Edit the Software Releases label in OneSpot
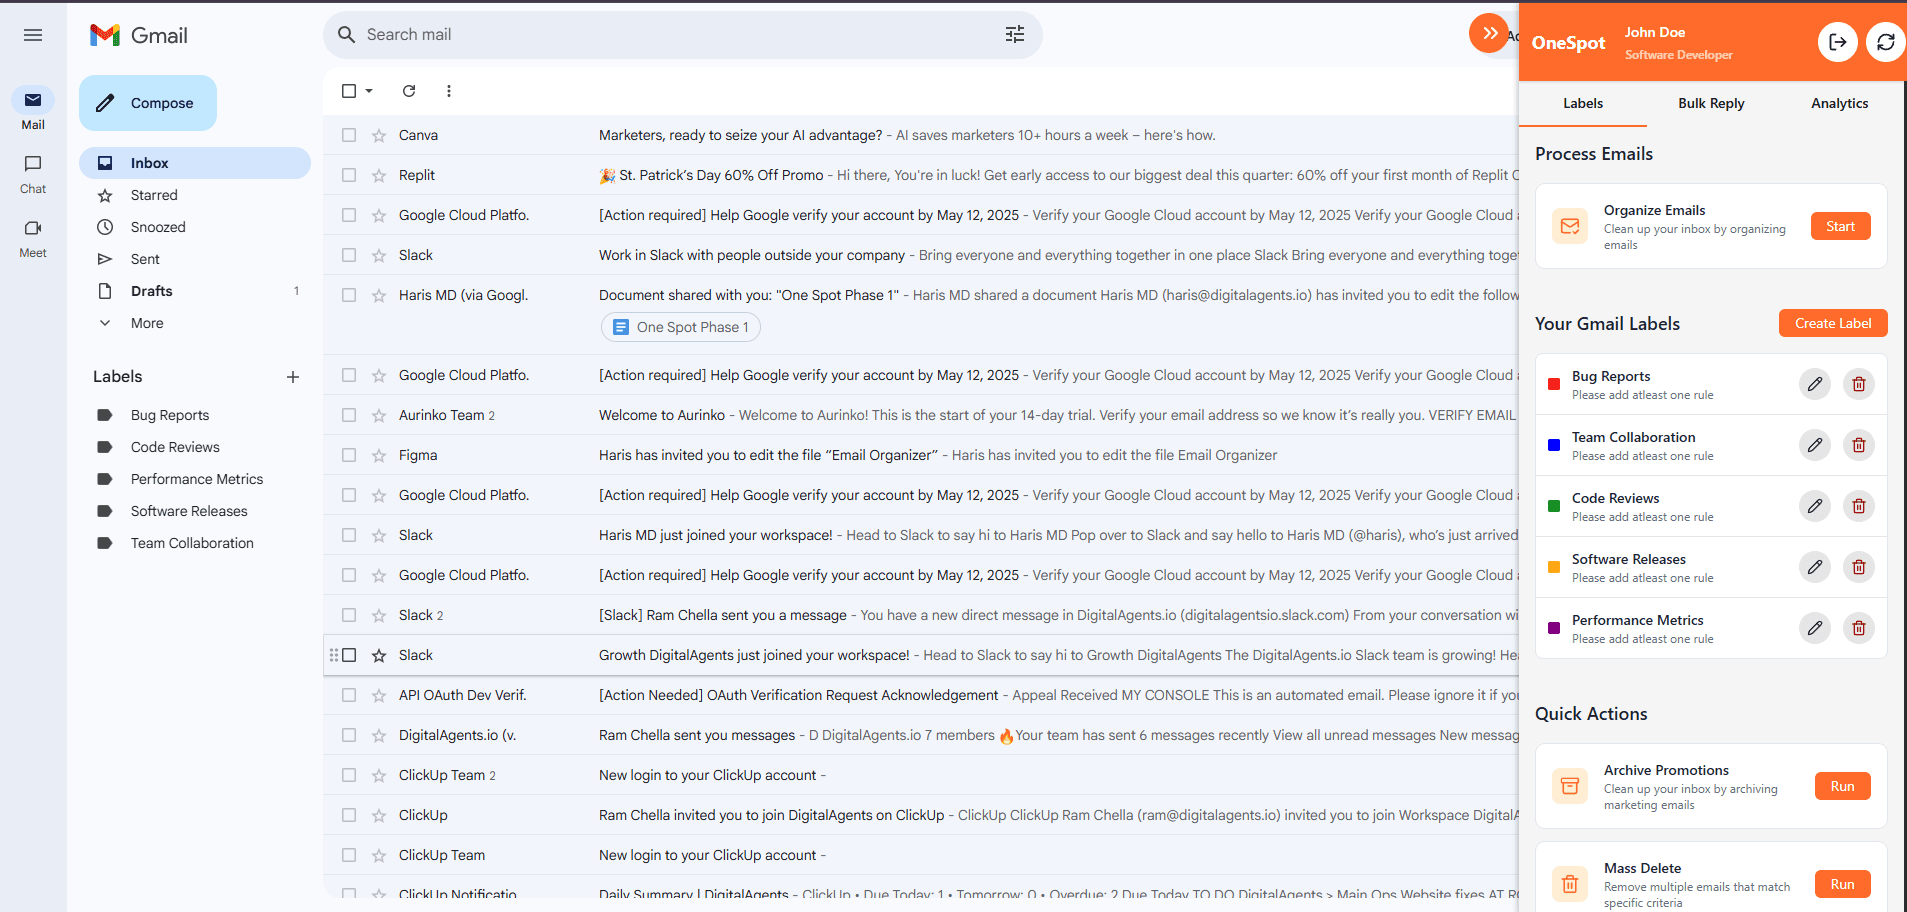 tap(1815, 567)
